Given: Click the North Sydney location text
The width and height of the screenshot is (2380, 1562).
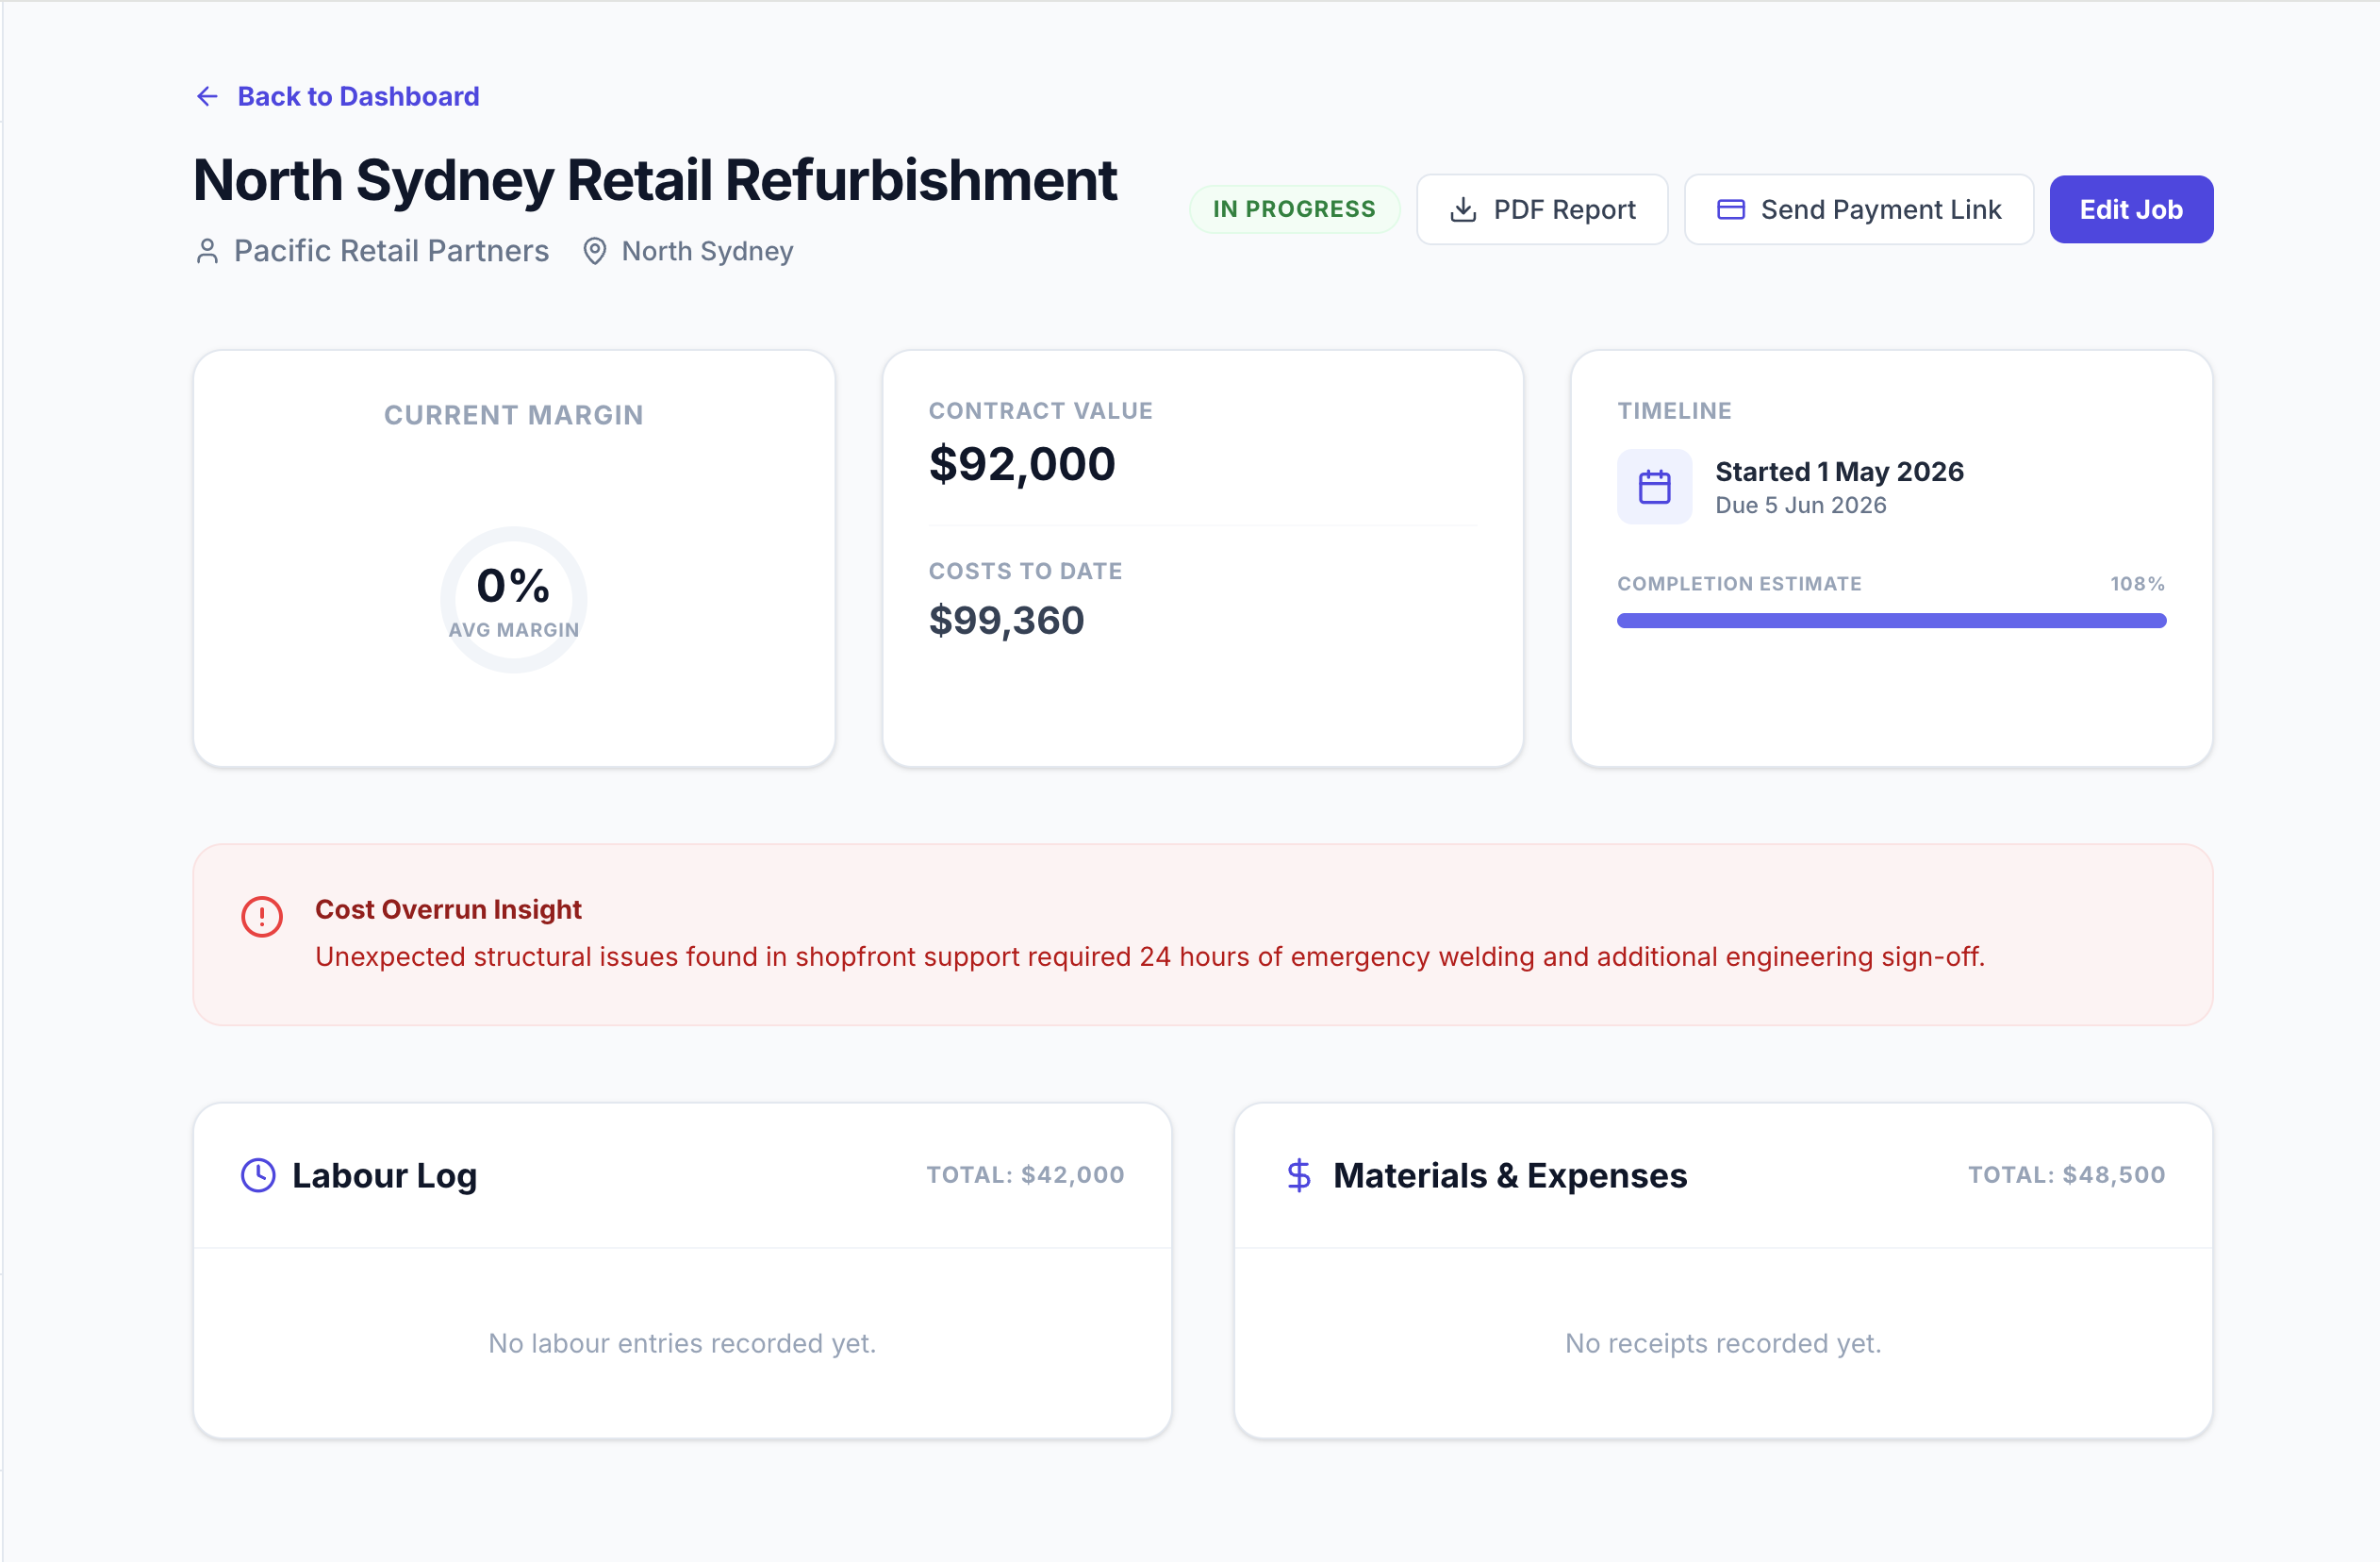Looking at the screenshot, I should 707,251.
